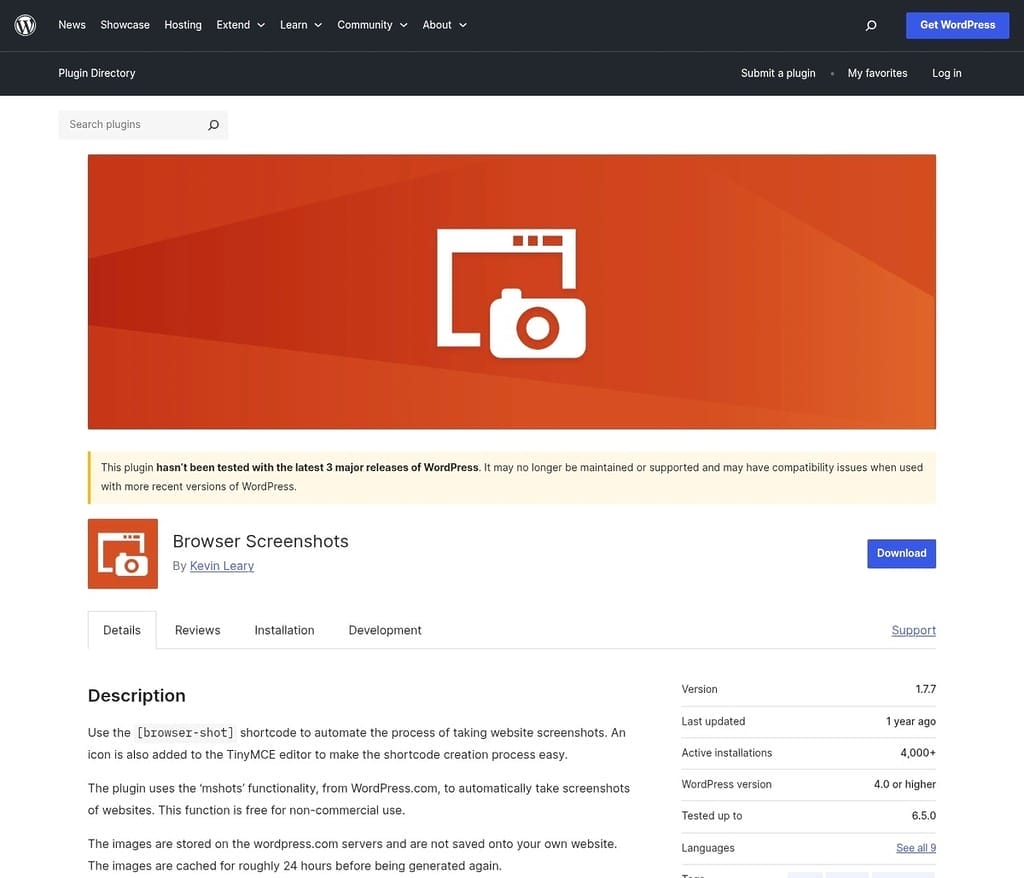Open the Hosting menu item
Image resolution: width=1024 pixels, height=878 pixels.
pyautogui.click(x=183, y=25)
